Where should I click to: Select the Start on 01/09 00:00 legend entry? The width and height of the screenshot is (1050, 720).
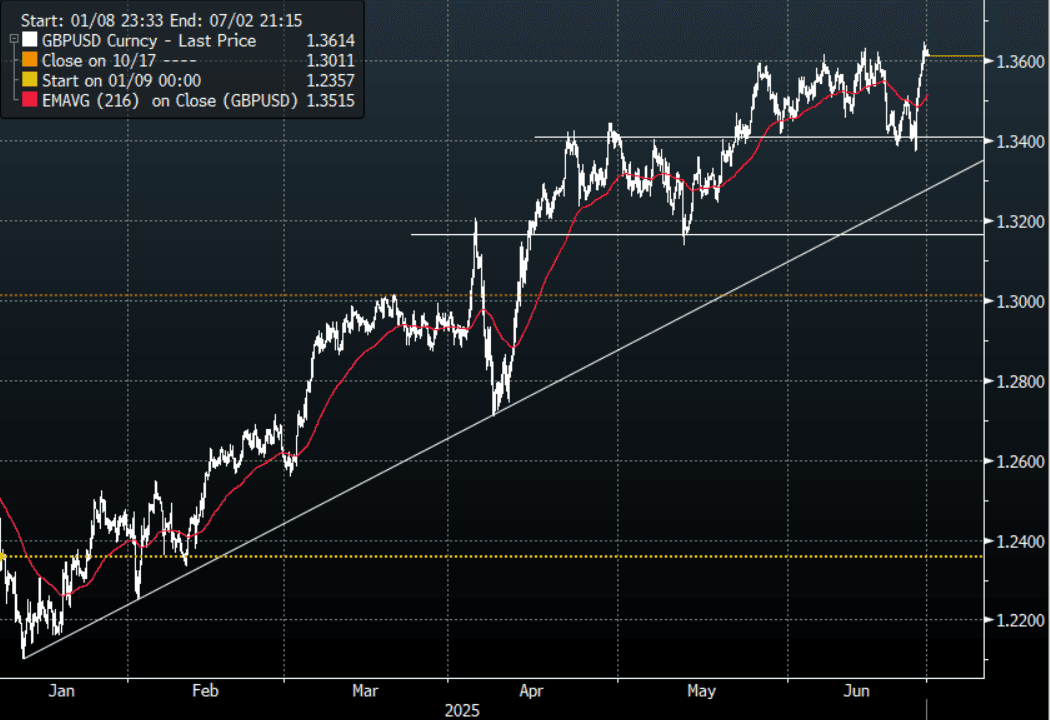[122, 81]
